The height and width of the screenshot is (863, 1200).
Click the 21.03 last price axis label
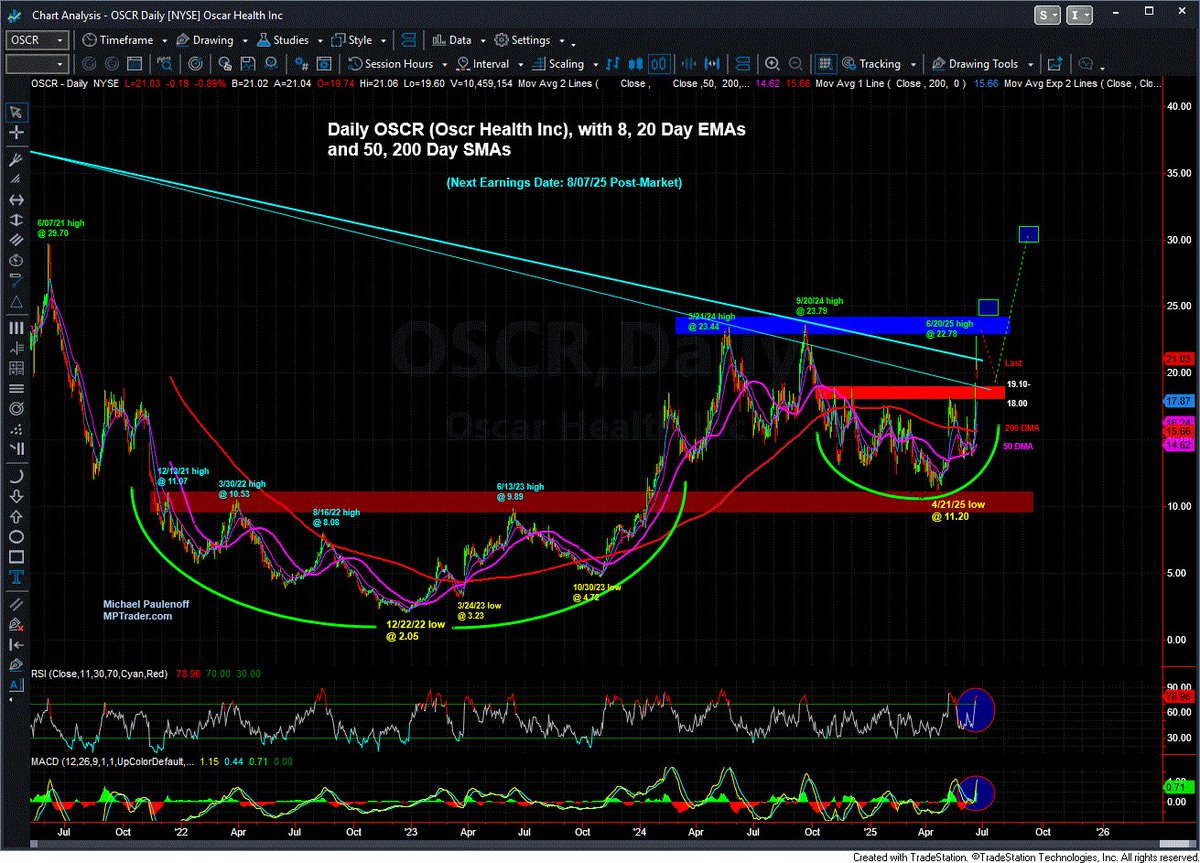point(1180,358)
